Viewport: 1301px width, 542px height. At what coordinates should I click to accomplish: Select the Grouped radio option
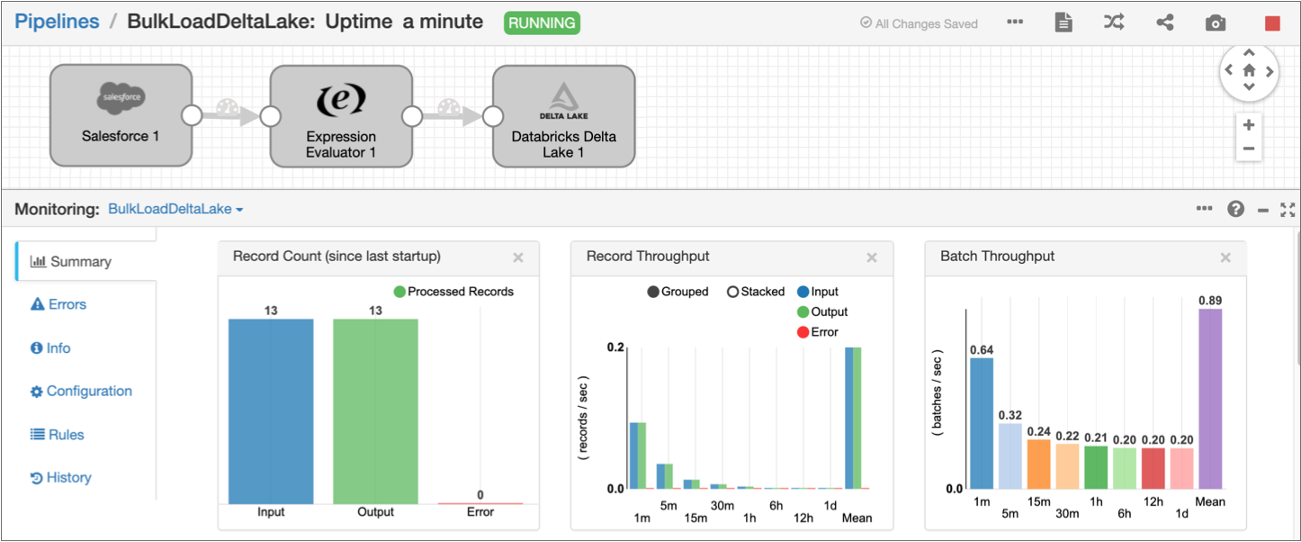click(x=653, y=292)
